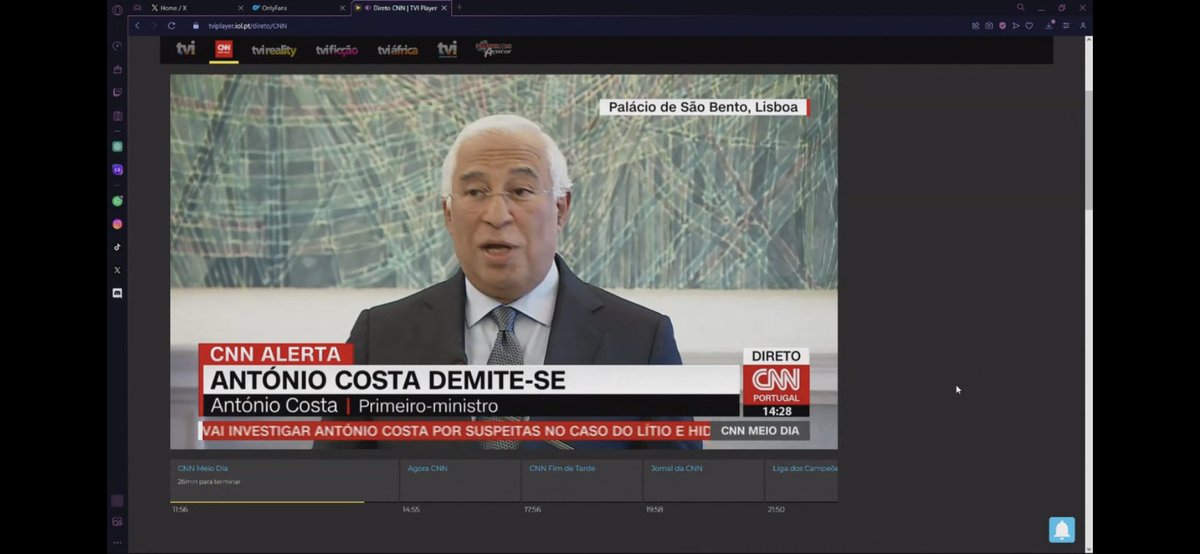Open the downloads icon in the toolbar
The width and height of the screenshot is (1200, 554).
tap(1050, 25)
